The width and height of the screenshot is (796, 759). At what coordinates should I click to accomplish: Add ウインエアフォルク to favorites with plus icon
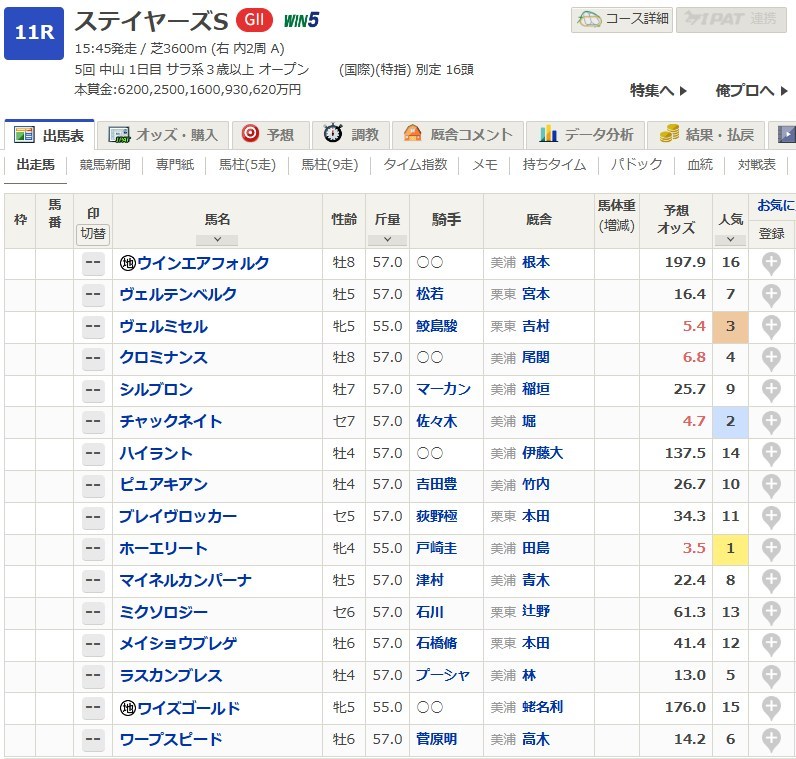pyautogui.click(x=770, y=263)
